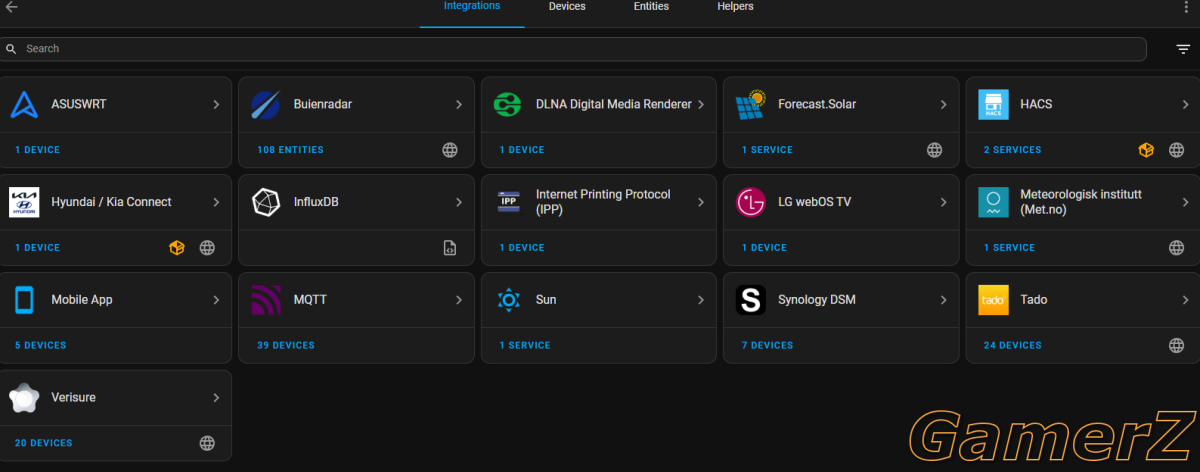1200x472 pixels.
Task: Expand Mobile App with its chevron
Action: click(x=216, y=300)
